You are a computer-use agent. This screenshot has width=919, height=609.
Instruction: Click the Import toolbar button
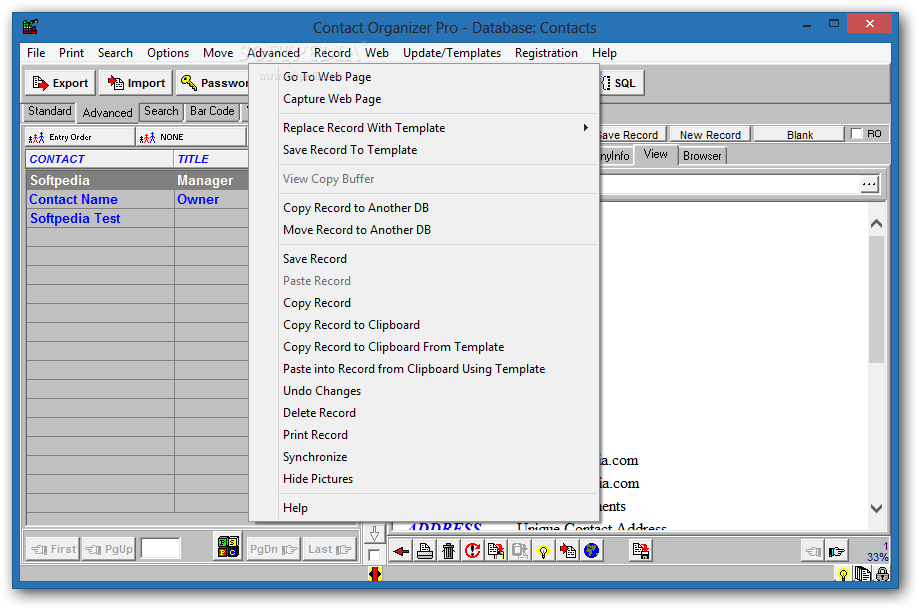point(136,83)
